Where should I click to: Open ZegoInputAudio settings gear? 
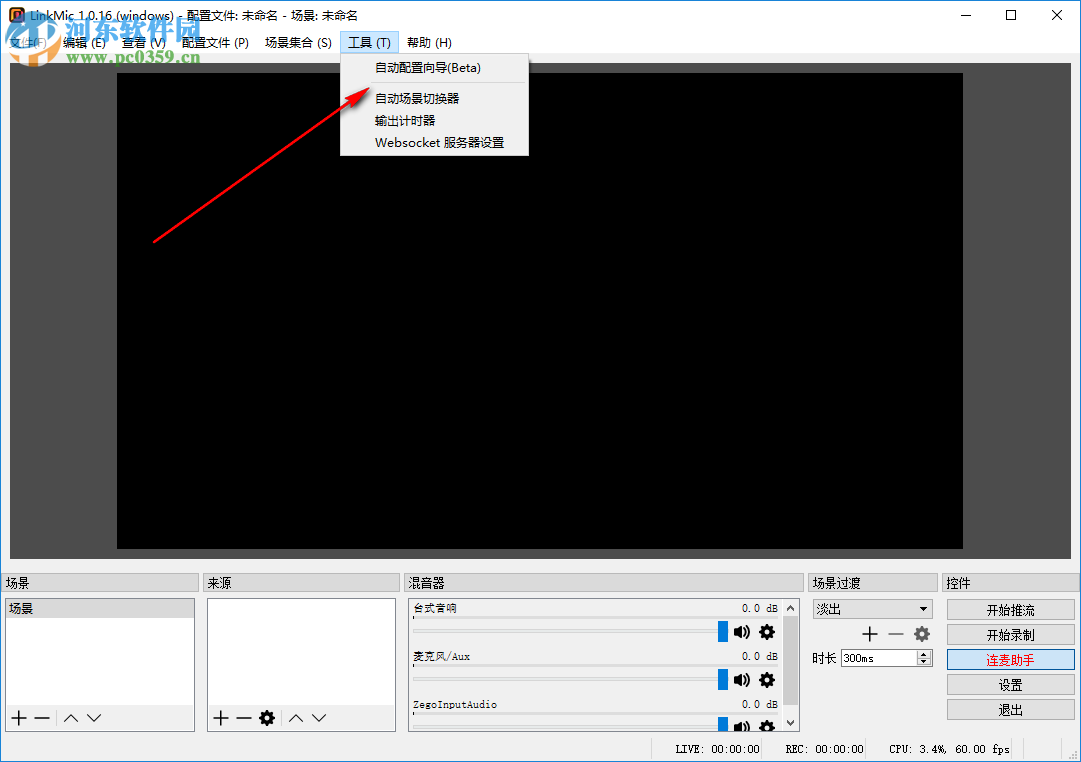(767, 725)
